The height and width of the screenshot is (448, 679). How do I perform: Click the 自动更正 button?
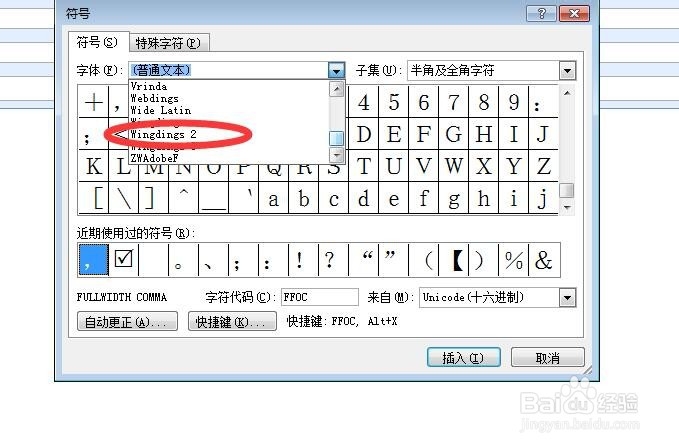(127, 322)
